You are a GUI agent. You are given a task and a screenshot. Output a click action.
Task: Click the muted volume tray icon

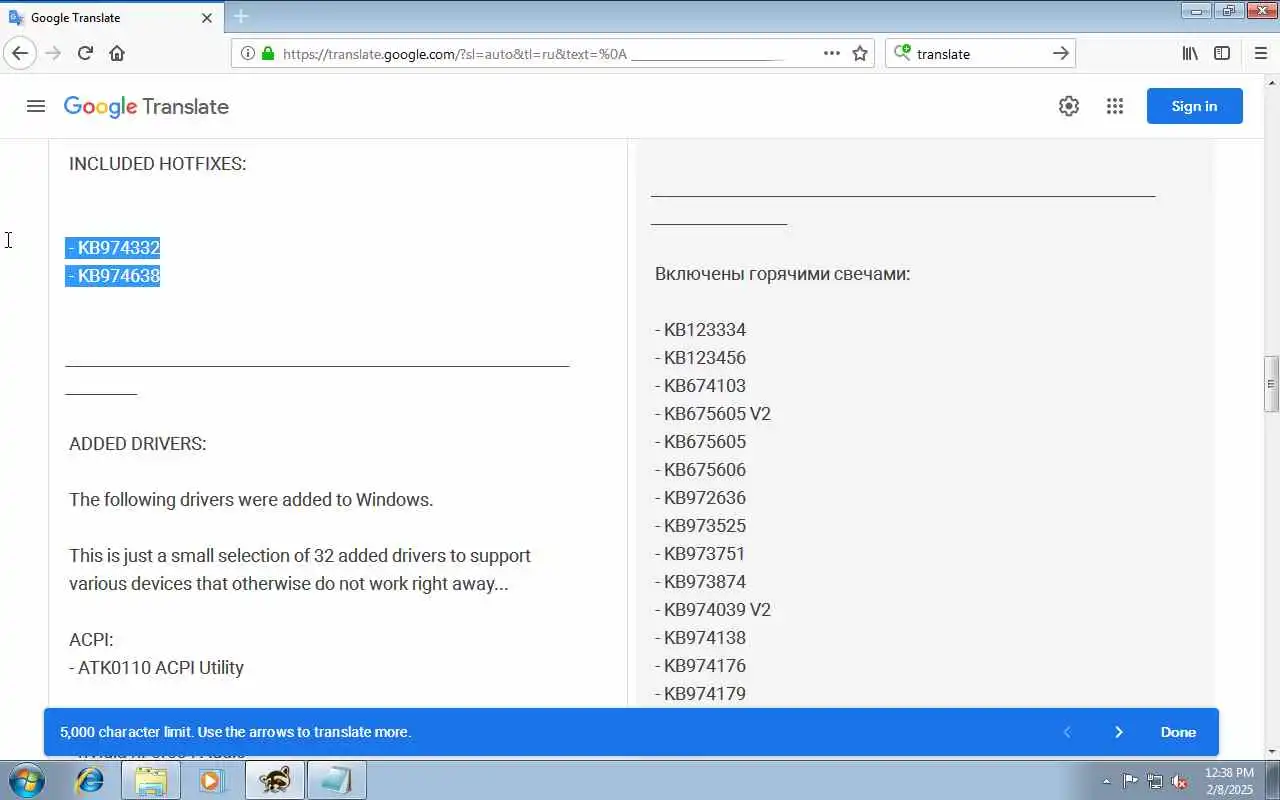(x=1180, y=781)
